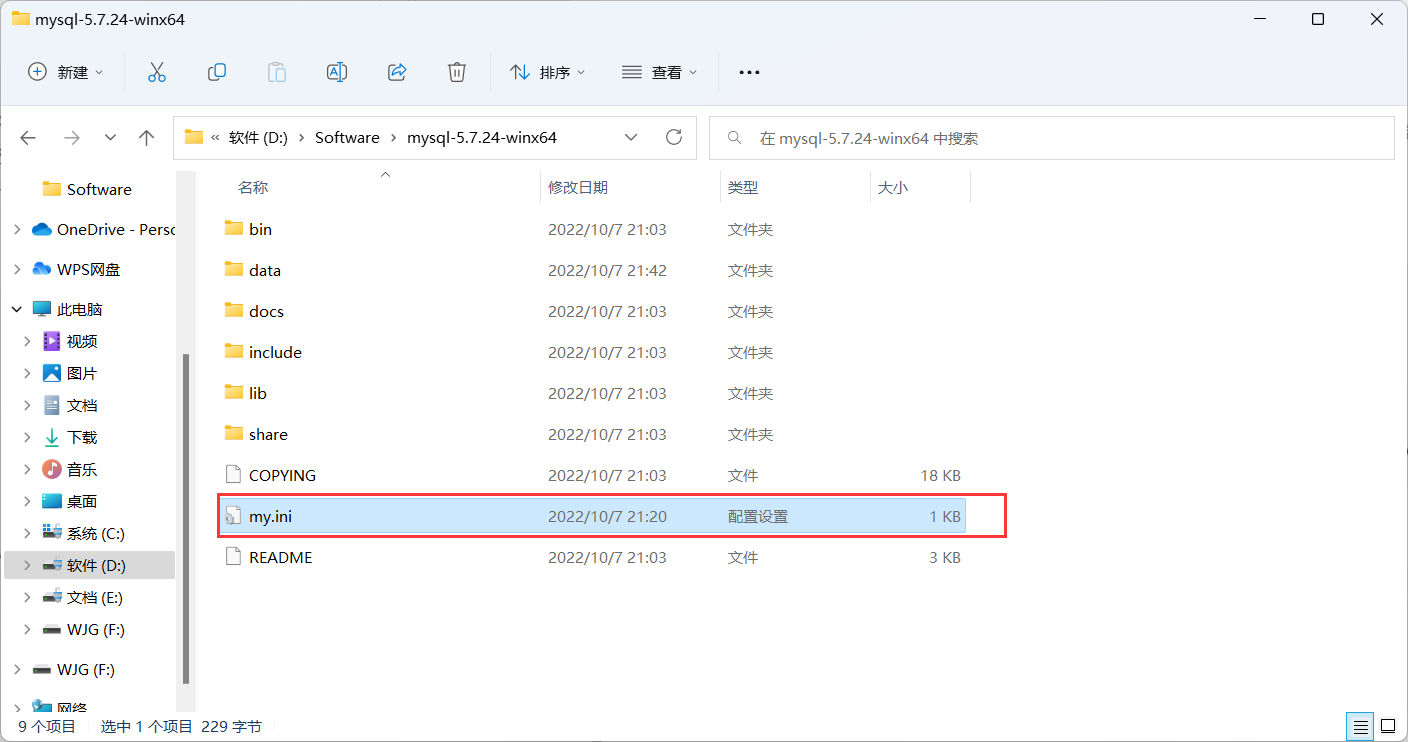Sort by 修改日期 column header
This screenshot has width=1408, height=742.
pos(578,187)
